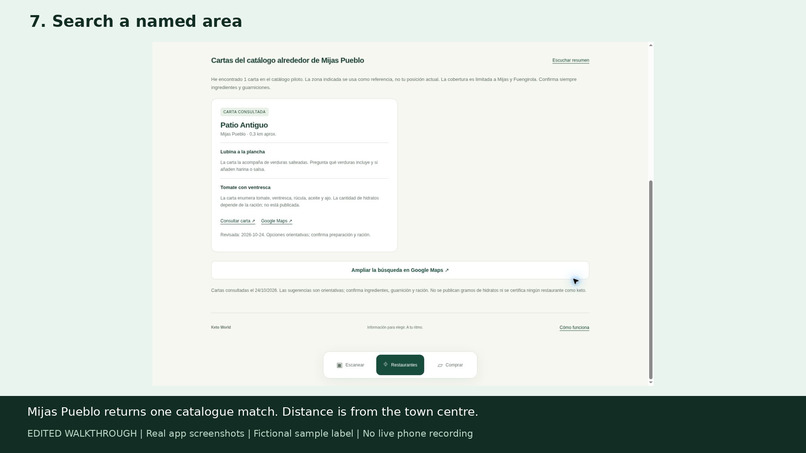The image size is (806, 453).
Task: Open the Escanear tab
Action: 350,365
